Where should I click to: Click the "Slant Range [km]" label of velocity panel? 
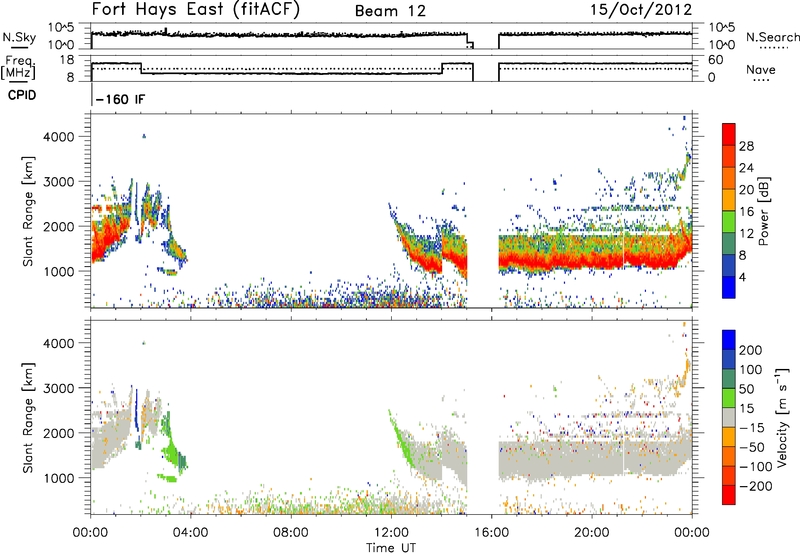tap(28, 417)
